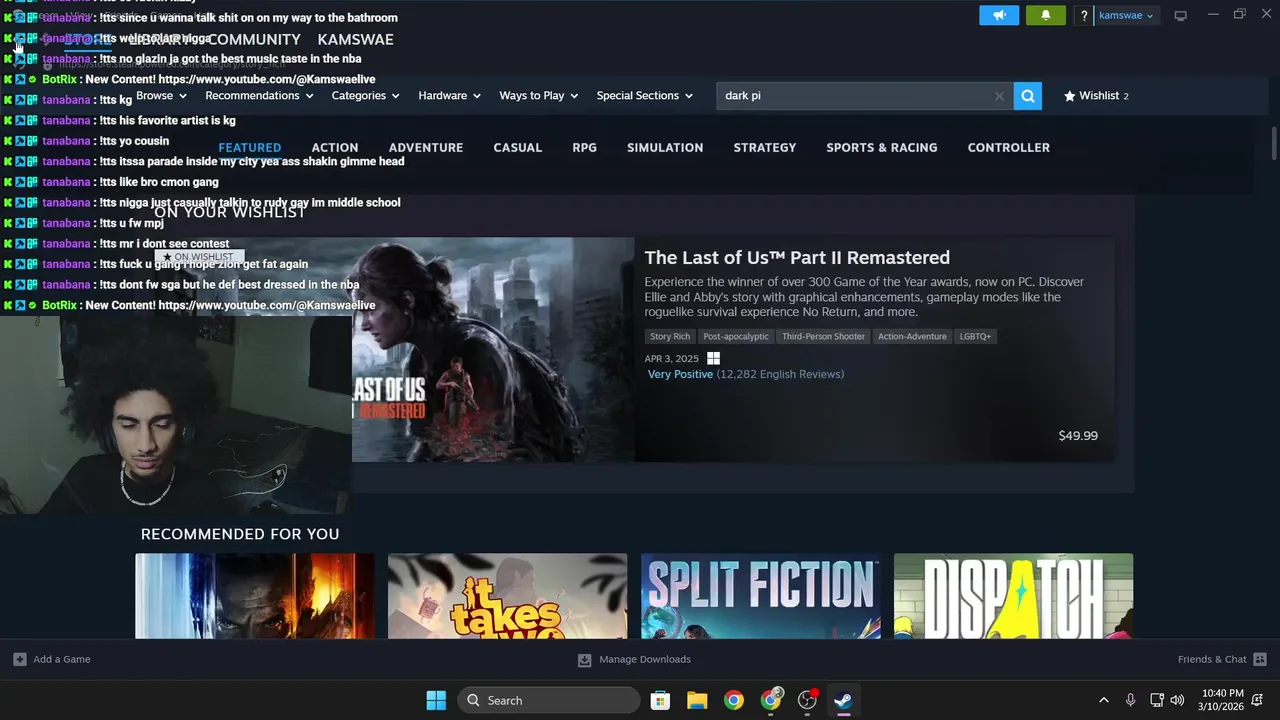Open The Last of Us Part II Remastered title

point(797,257)
